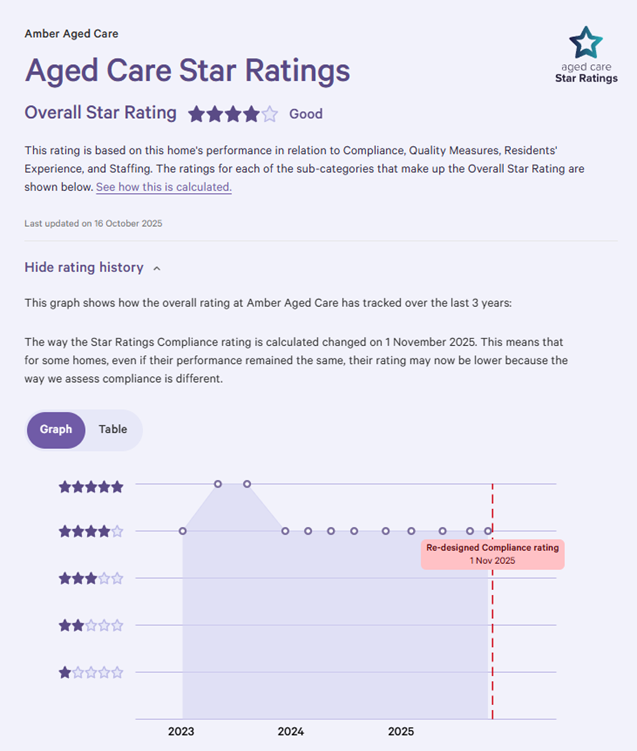Click the Aged Care Star Ratings logo
Viewport: 637px width, 751px height.
click(x=586, y=55)
